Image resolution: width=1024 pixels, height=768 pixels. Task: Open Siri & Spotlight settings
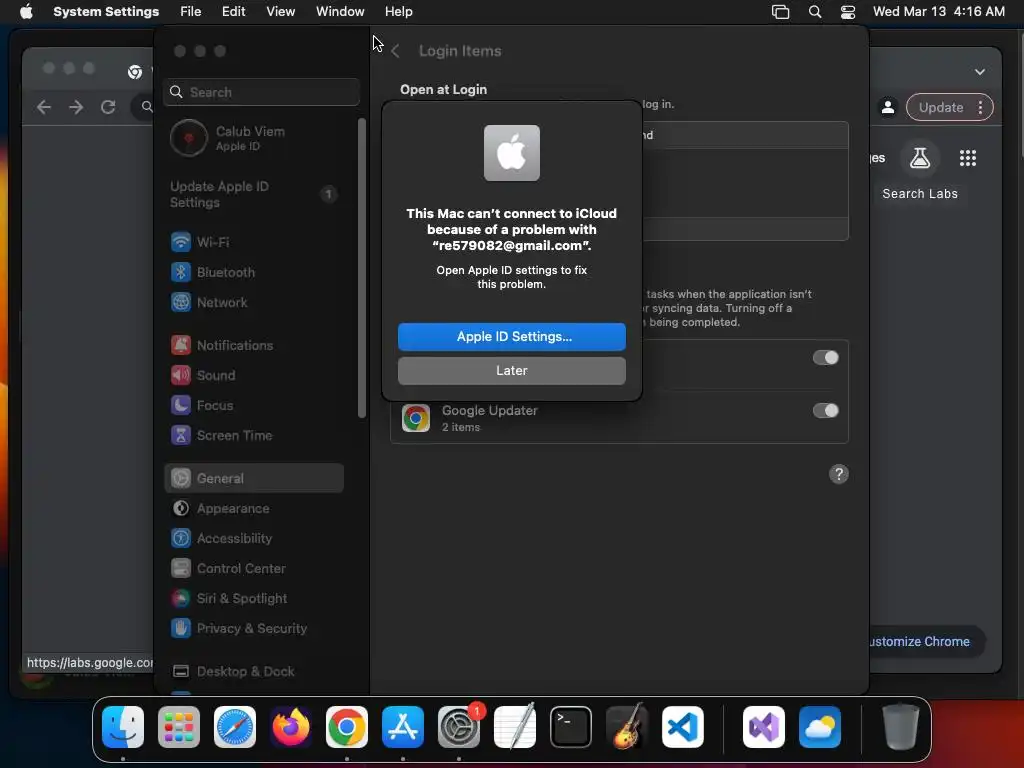[254, 599]
